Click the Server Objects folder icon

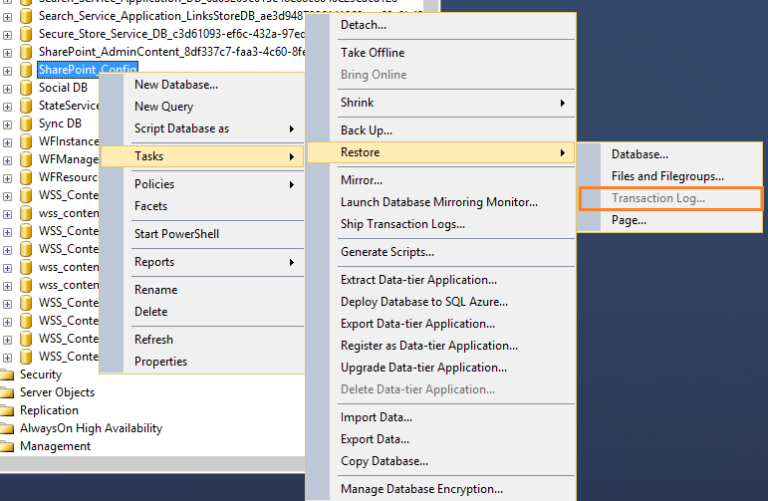coord(7,393)
